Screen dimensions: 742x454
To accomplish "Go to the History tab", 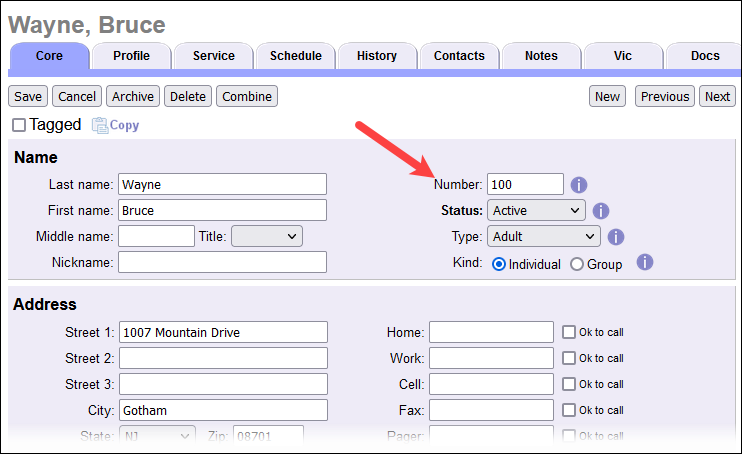I will [x=377, y=56].
